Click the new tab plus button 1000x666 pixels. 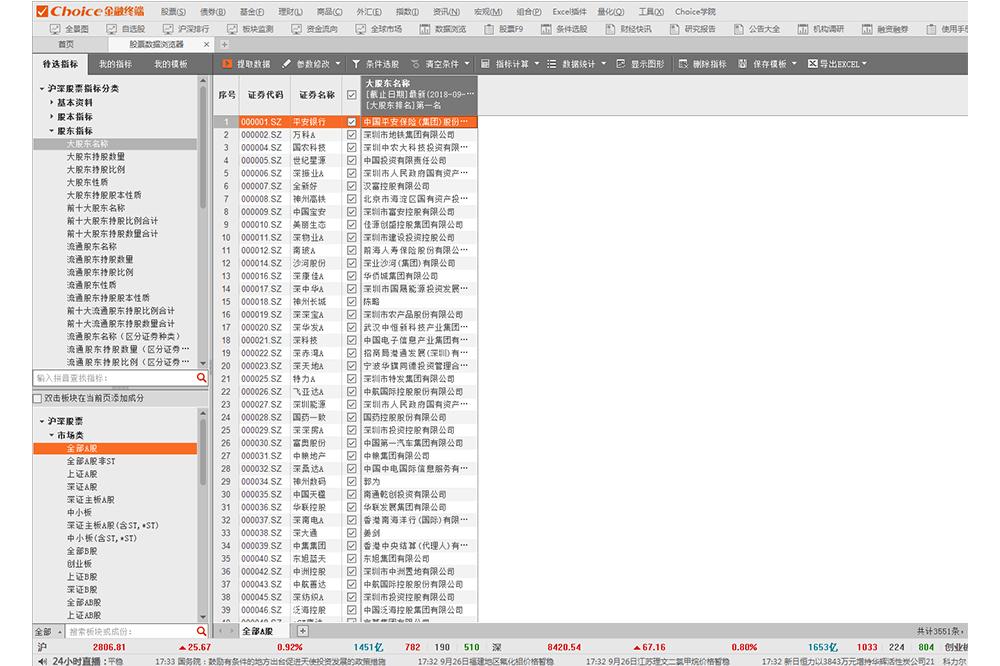click(x=224, y=44)
